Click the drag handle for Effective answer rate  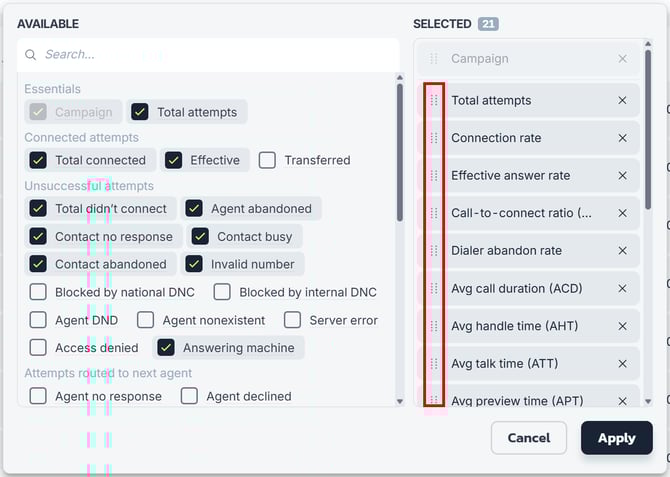(x=434, y=176)
